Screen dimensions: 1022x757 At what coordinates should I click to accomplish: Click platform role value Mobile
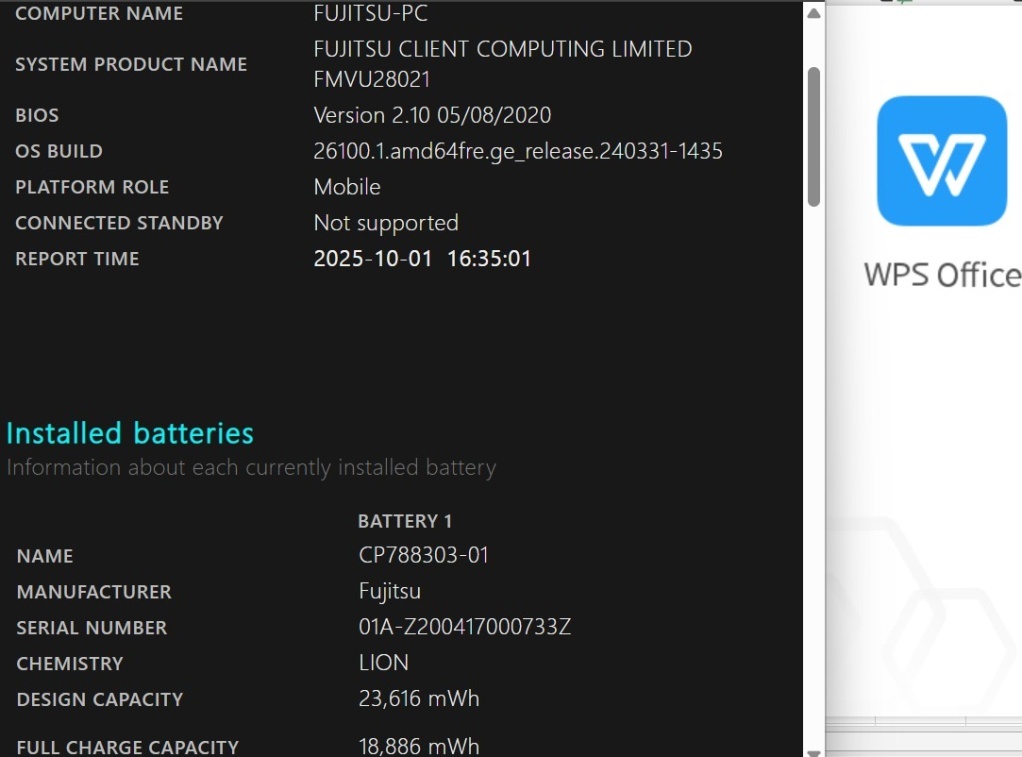tap(347, 187)
